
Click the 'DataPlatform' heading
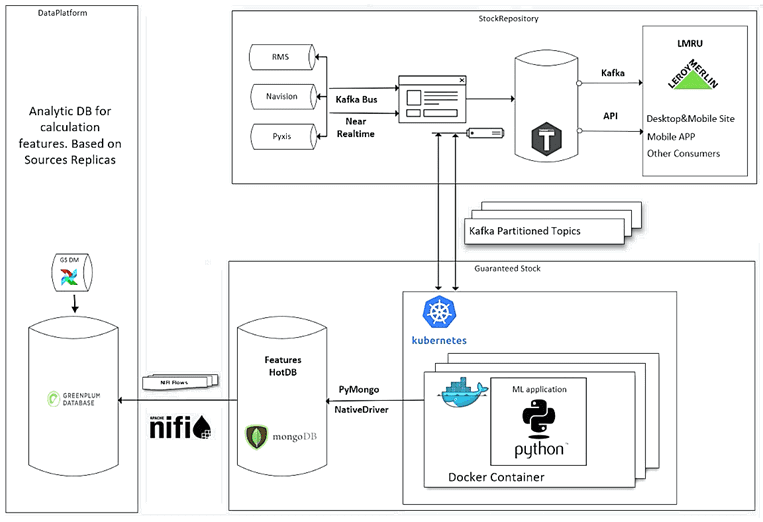pyautogui.click(x=63, y=13)
